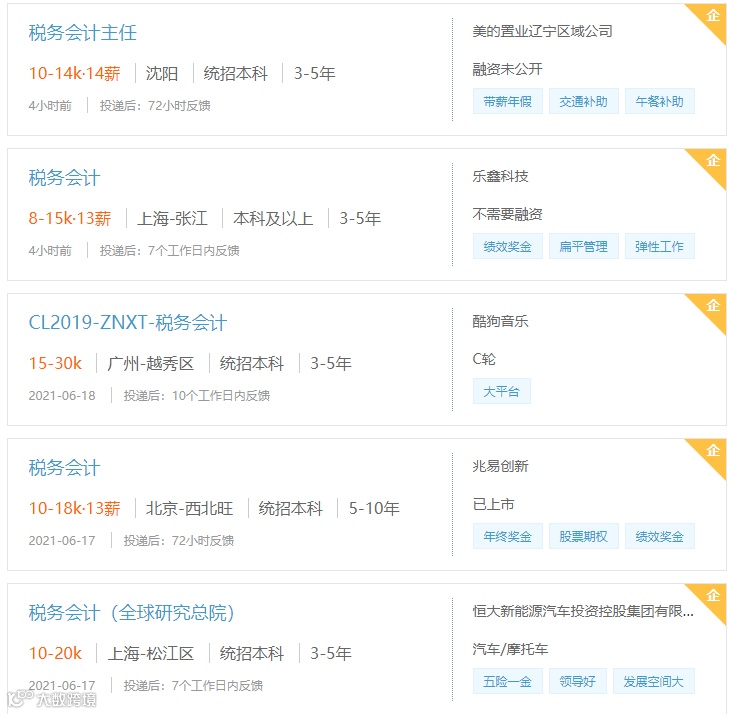This screenshot has height=714, width=729.
Task: Click the 大平台 tag
Action: coord(502,391)
